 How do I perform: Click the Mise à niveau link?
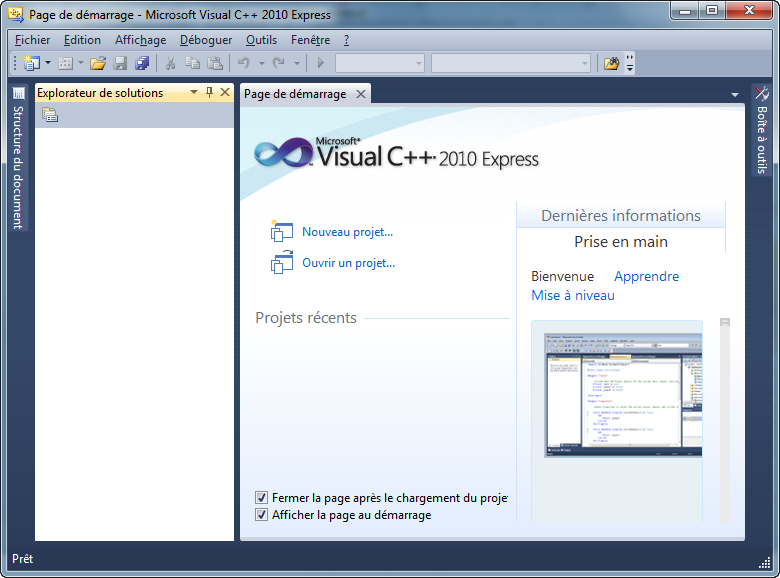tap(573, 295)
